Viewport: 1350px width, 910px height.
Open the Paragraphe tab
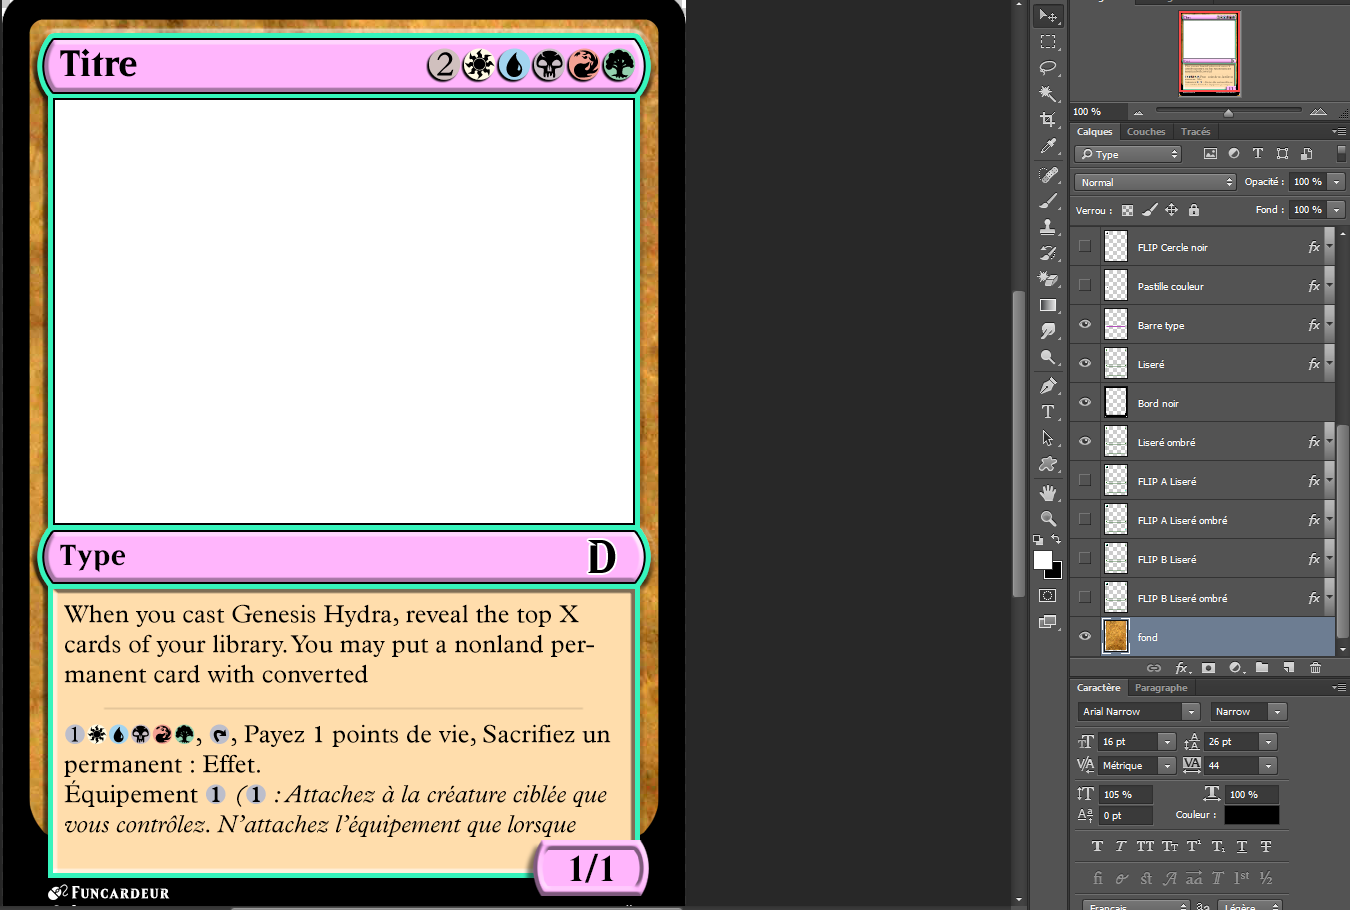point(1161,688)
